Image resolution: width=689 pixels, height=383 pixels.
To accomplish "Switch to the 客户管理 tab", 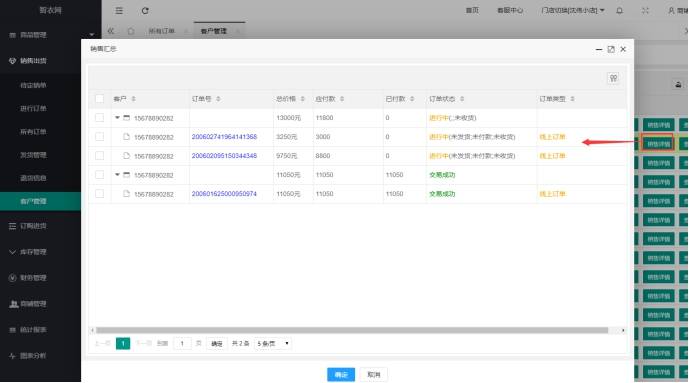I will tap(214, 31).
